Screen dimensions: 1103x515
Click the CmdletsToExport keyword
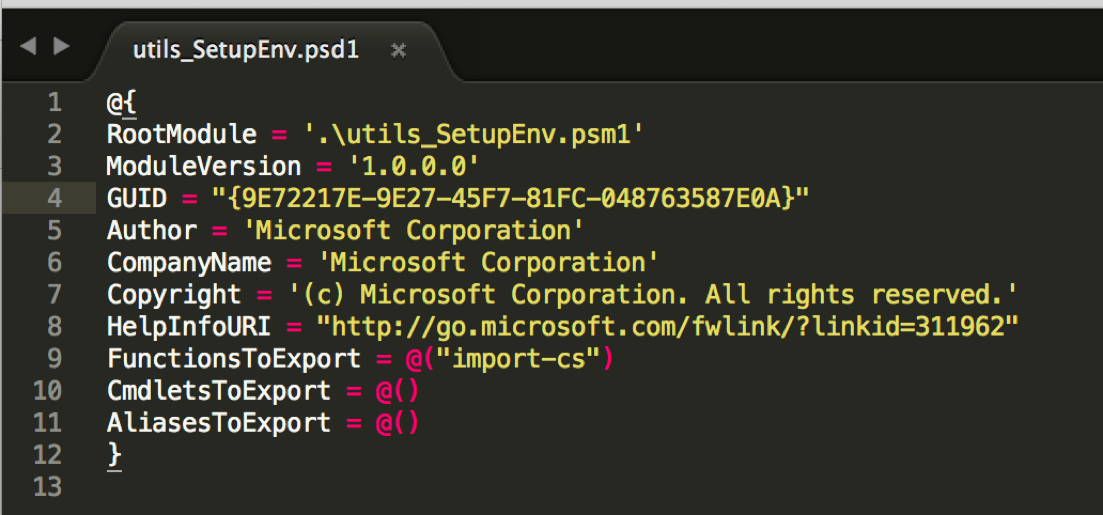click(x=219, y=390)
